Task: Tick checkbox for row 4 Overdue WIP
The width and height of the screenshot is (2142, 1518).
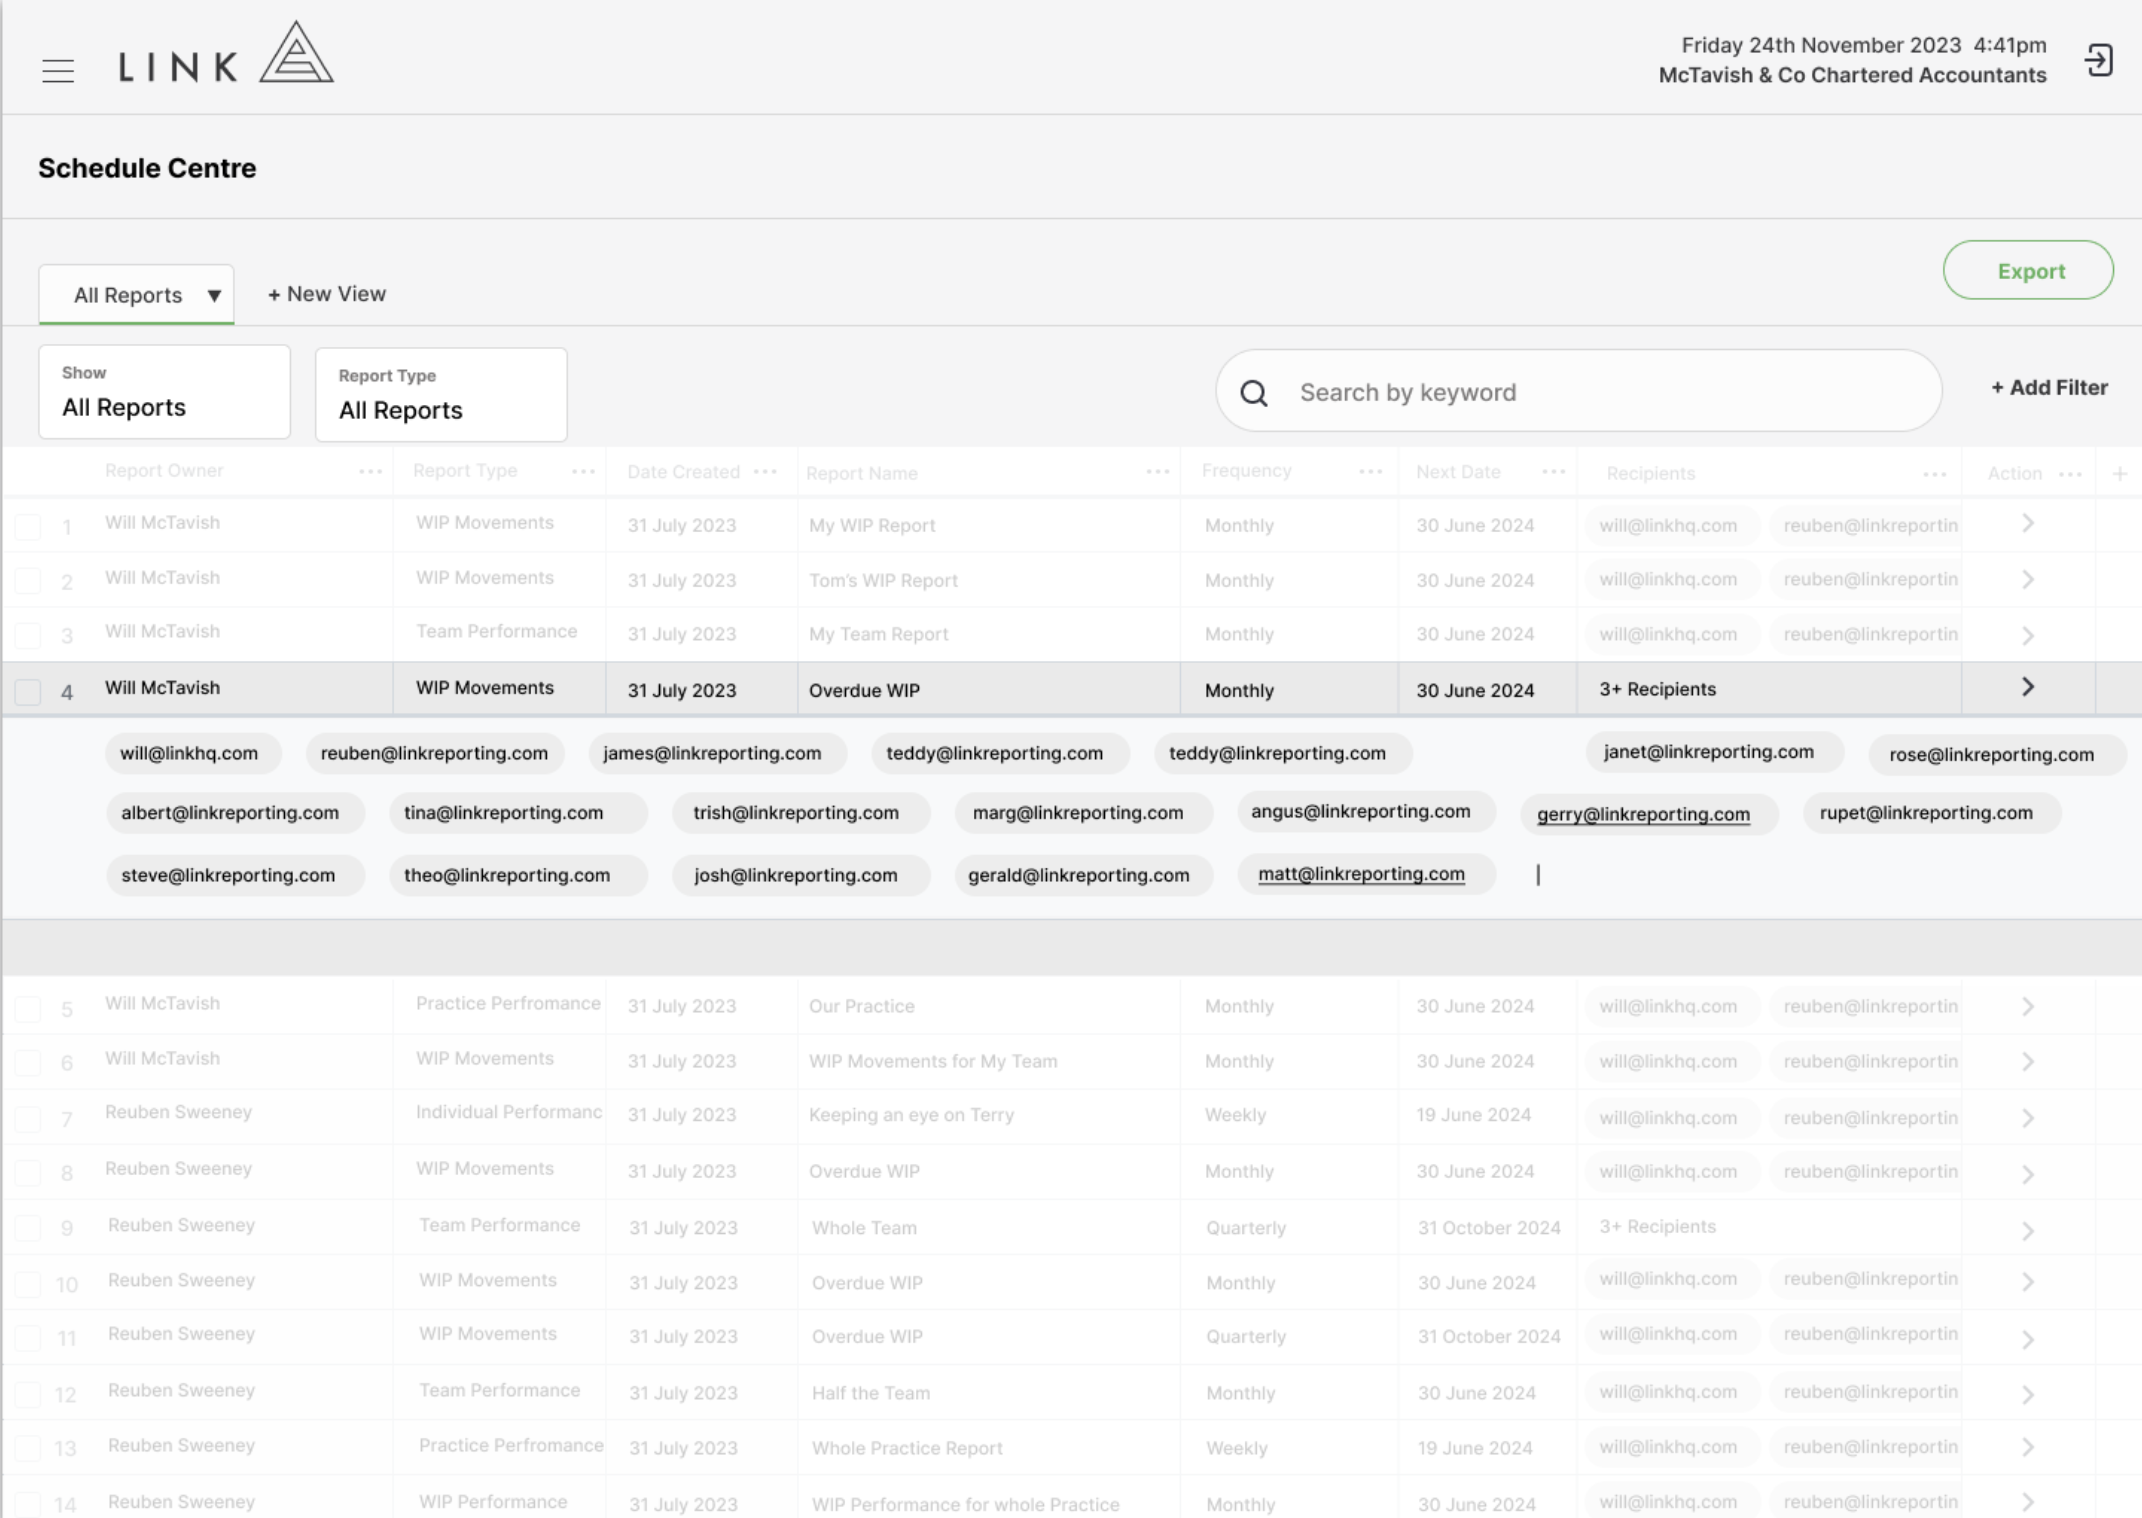Action: 28,691
